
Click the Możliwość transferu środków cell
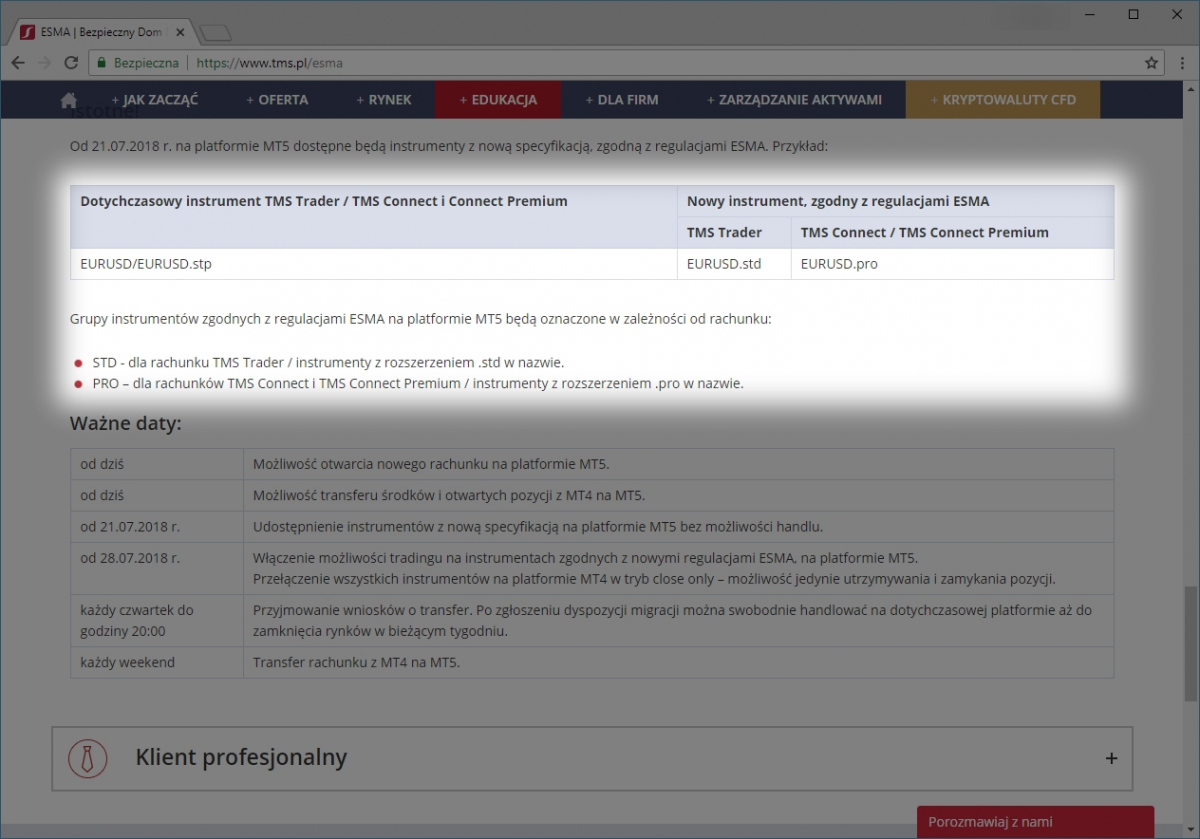679,495
